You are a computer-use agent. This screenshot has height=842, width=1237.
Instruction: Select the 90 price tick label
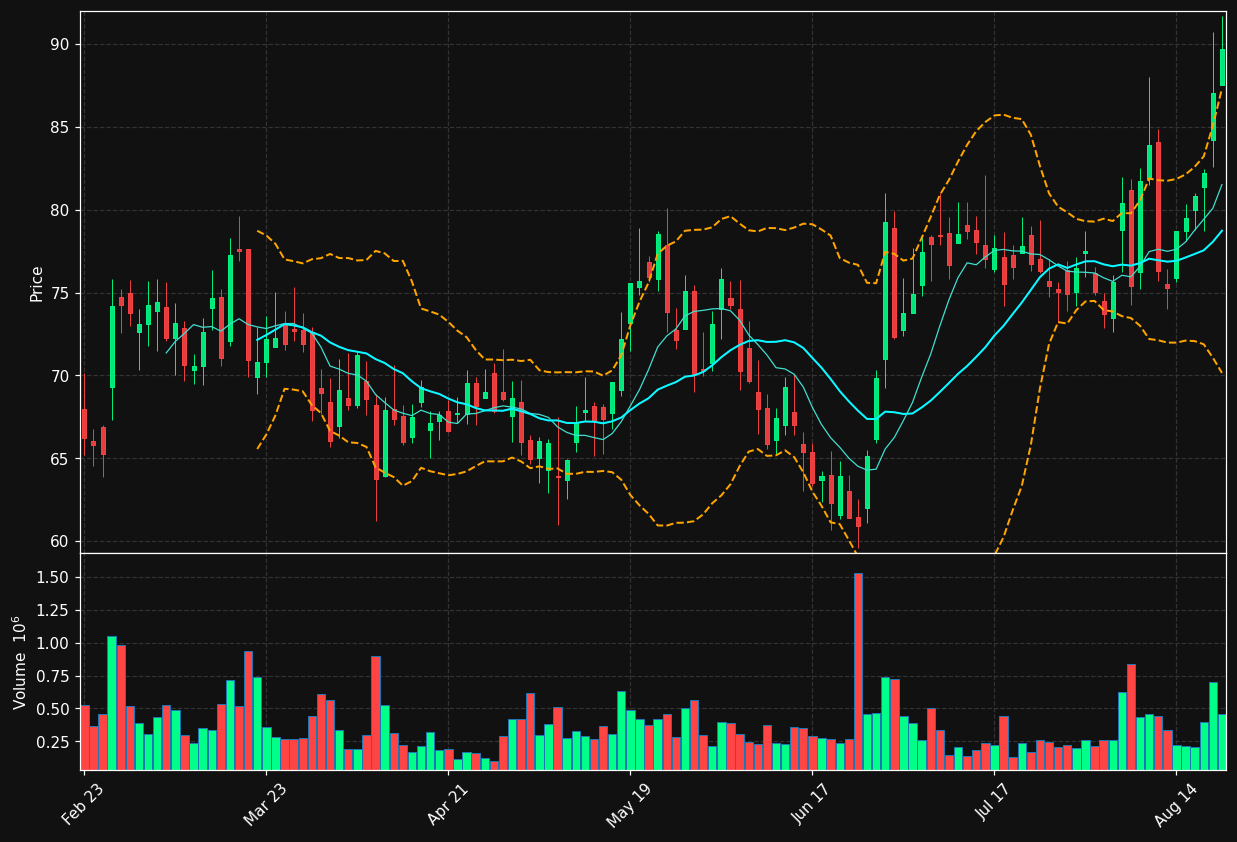click(x=58, y=44)
